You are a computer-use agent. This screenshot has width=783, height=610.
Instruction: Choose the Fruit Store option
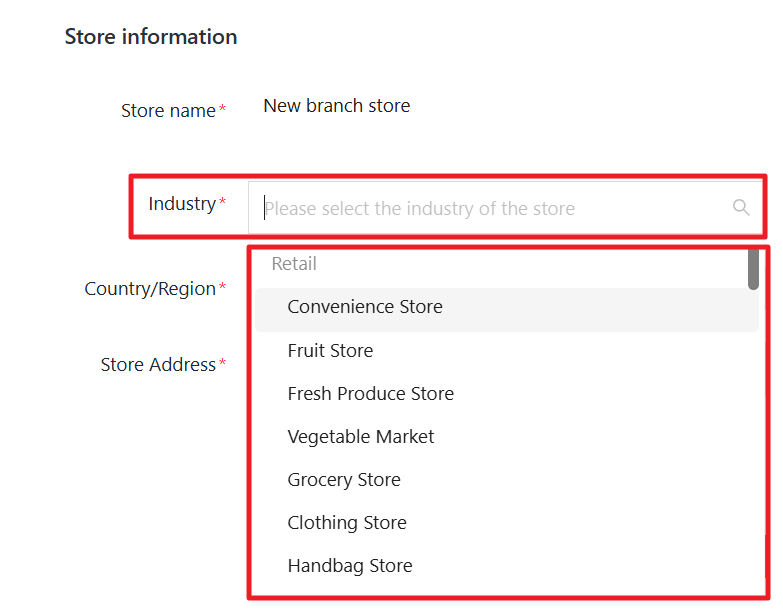pyautogui.click(x=330, y=351)
